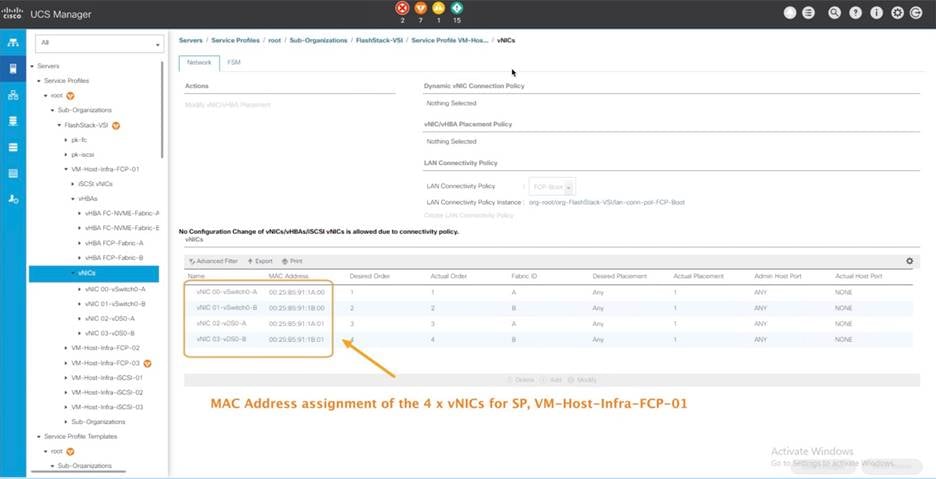936x479 pixels.
Task: Click navigation tree vertical scrollbar
Action: tap(162, 109)
